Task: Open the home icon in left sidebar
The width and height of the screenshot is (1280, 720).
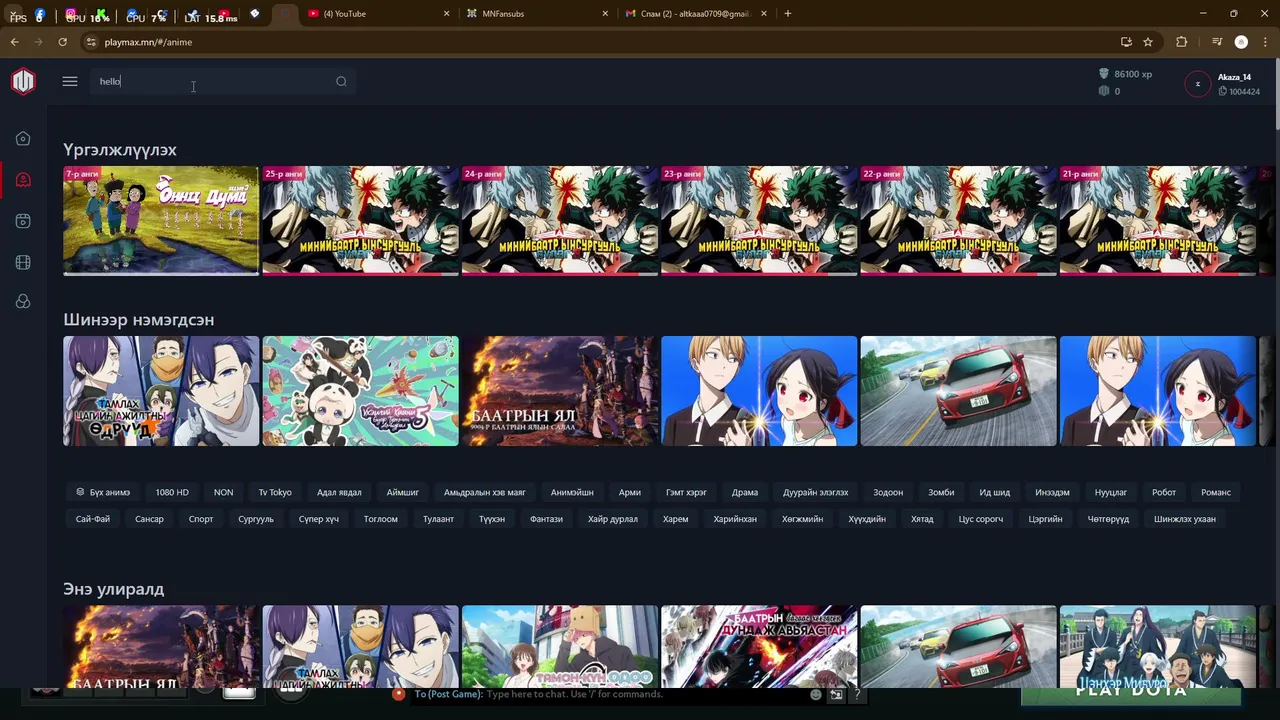Action: click(23, 139)
